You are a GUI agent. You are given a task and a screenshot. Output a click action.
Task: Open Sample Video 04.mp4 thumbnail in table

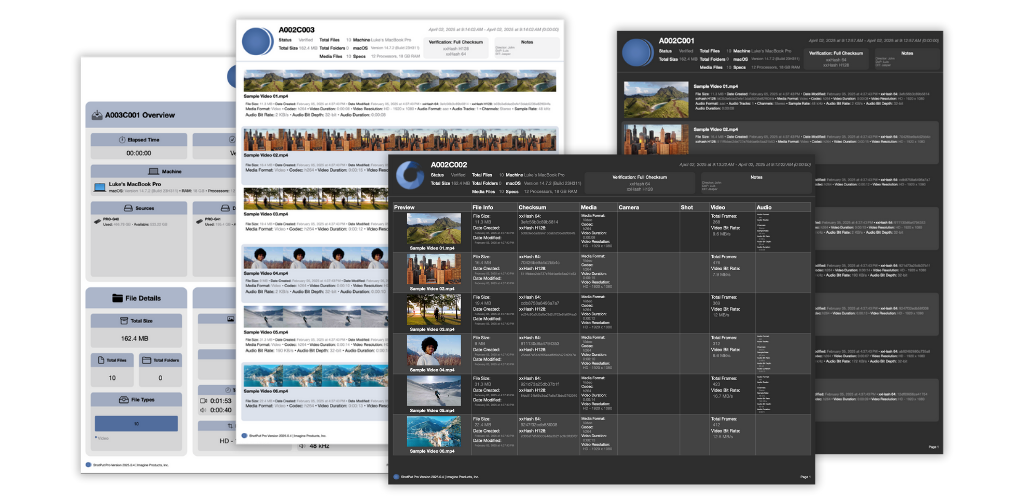tap(434, 351)
